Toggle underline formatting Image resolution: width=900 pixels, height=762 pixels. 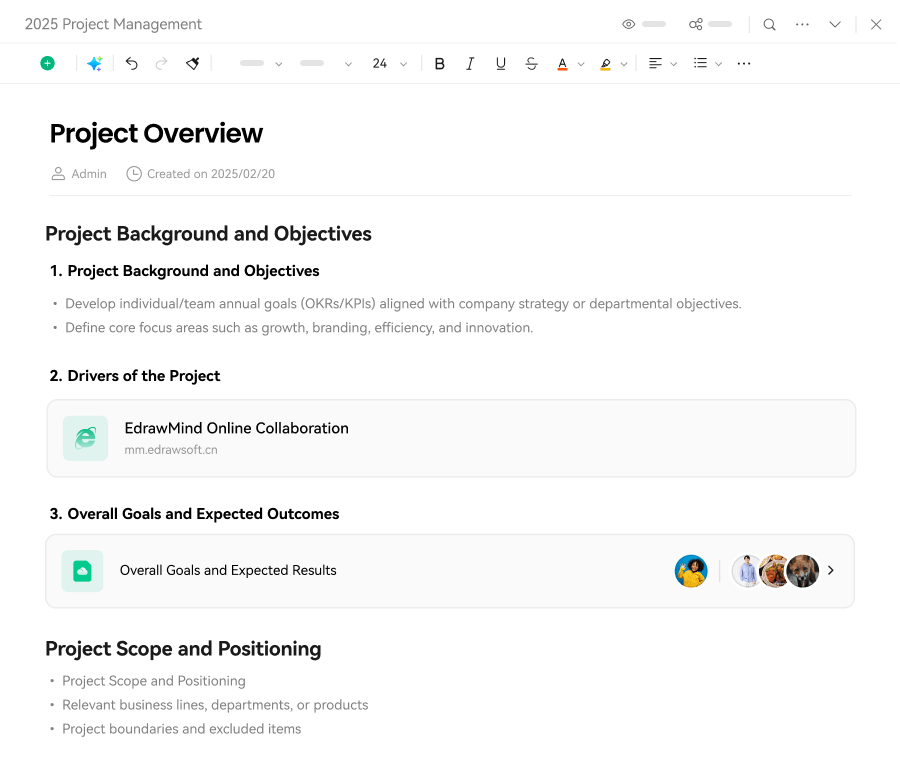click(501, 63)
